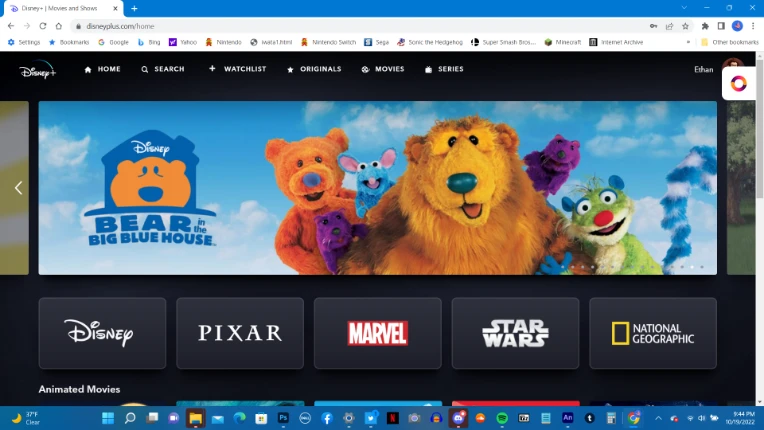Screen dimensions: 764x430
Task: Reload the current page
Action: click(43, 26)
